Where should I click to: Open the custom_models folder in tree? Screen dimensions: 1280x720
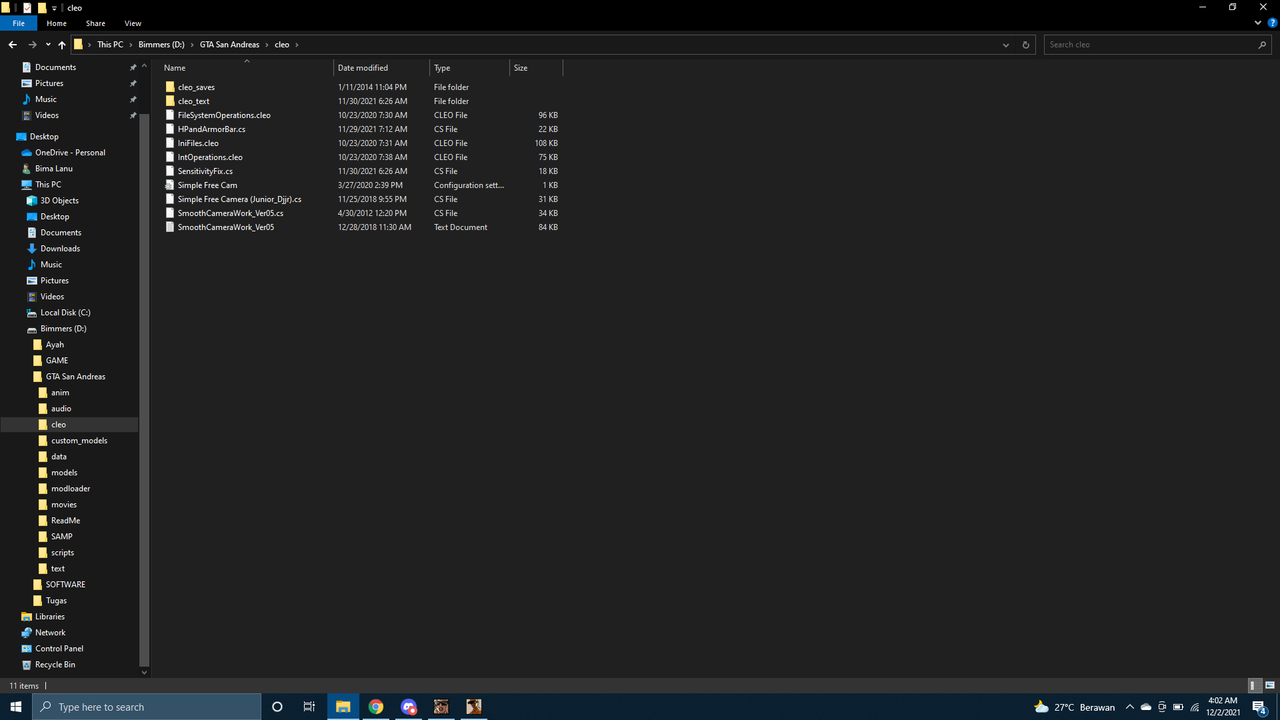(79, 440)
